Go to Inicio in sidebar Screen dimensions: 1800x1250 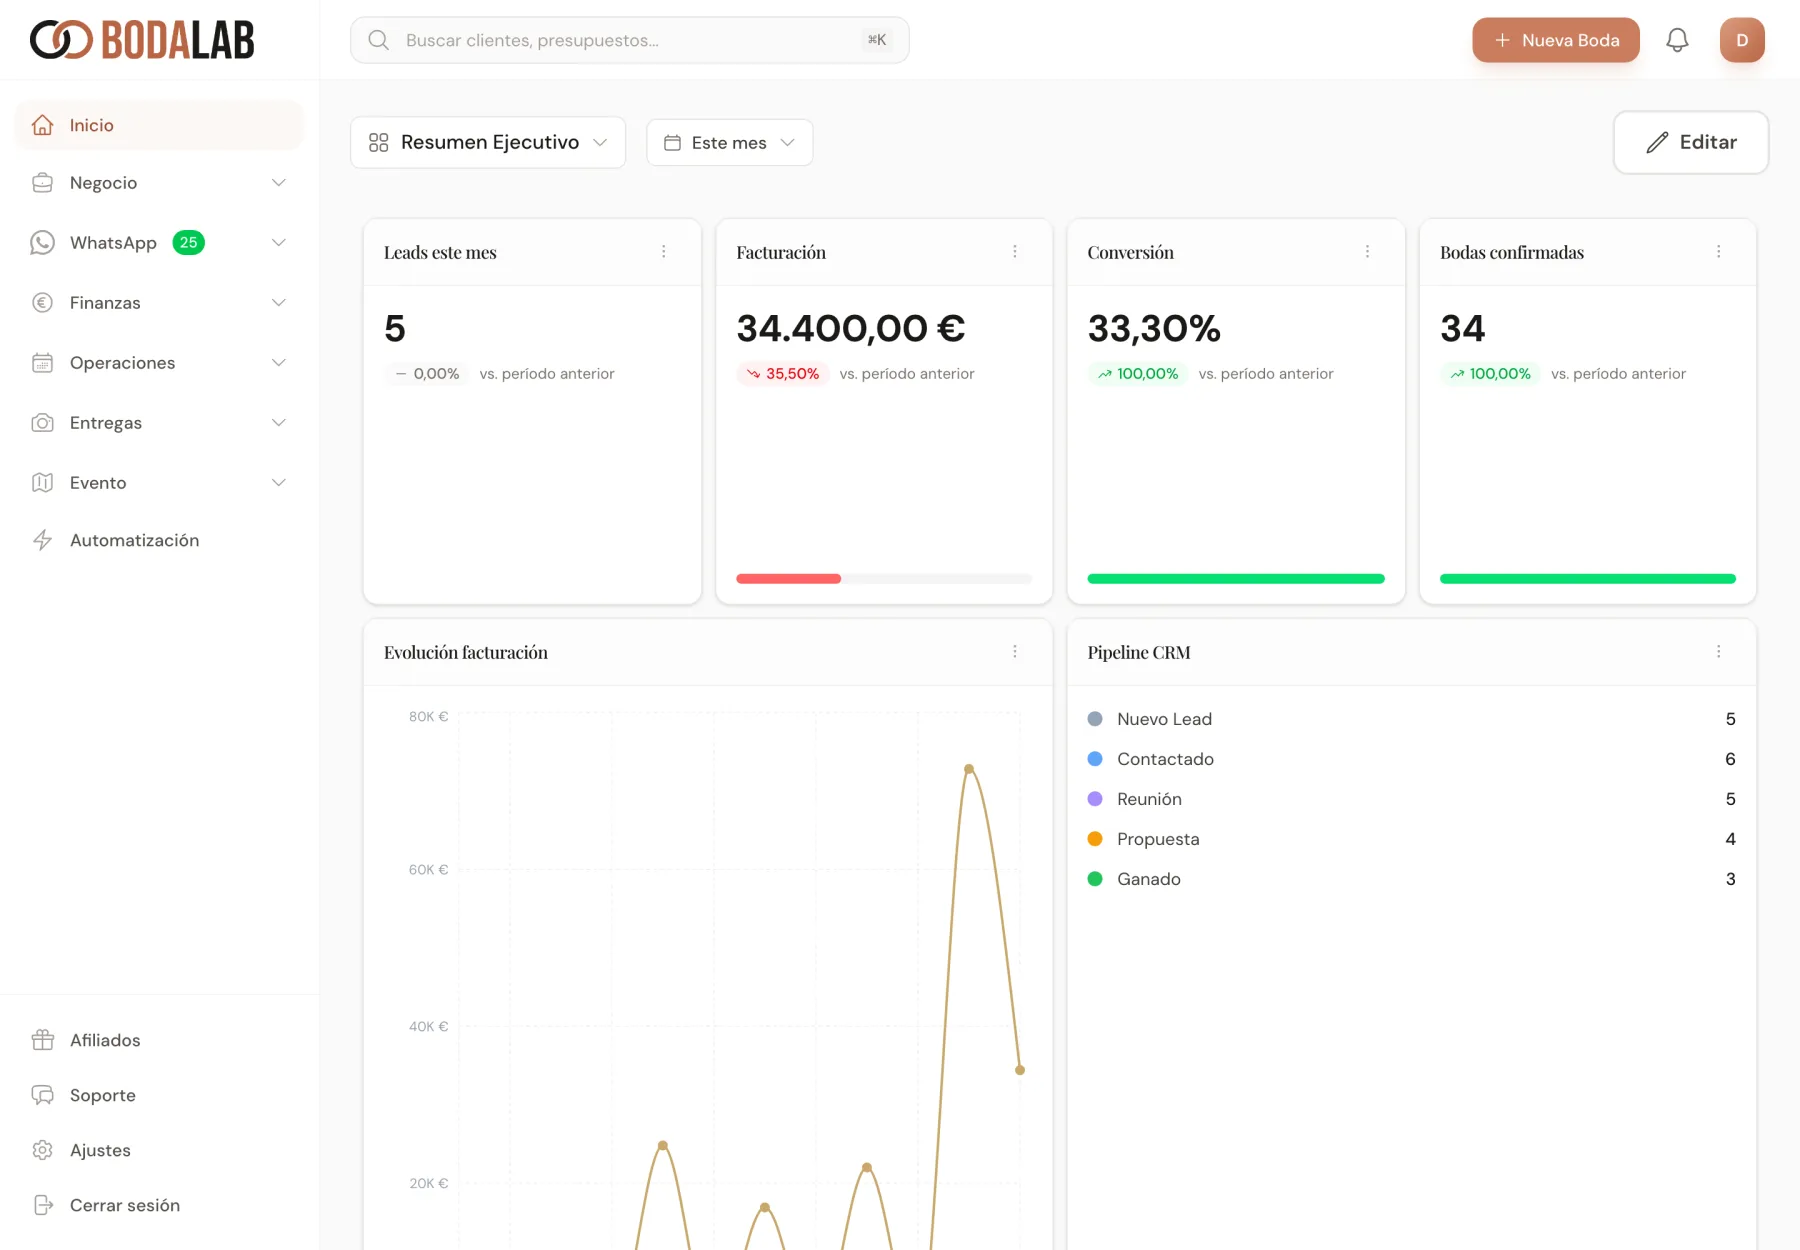tap(159, 125)
